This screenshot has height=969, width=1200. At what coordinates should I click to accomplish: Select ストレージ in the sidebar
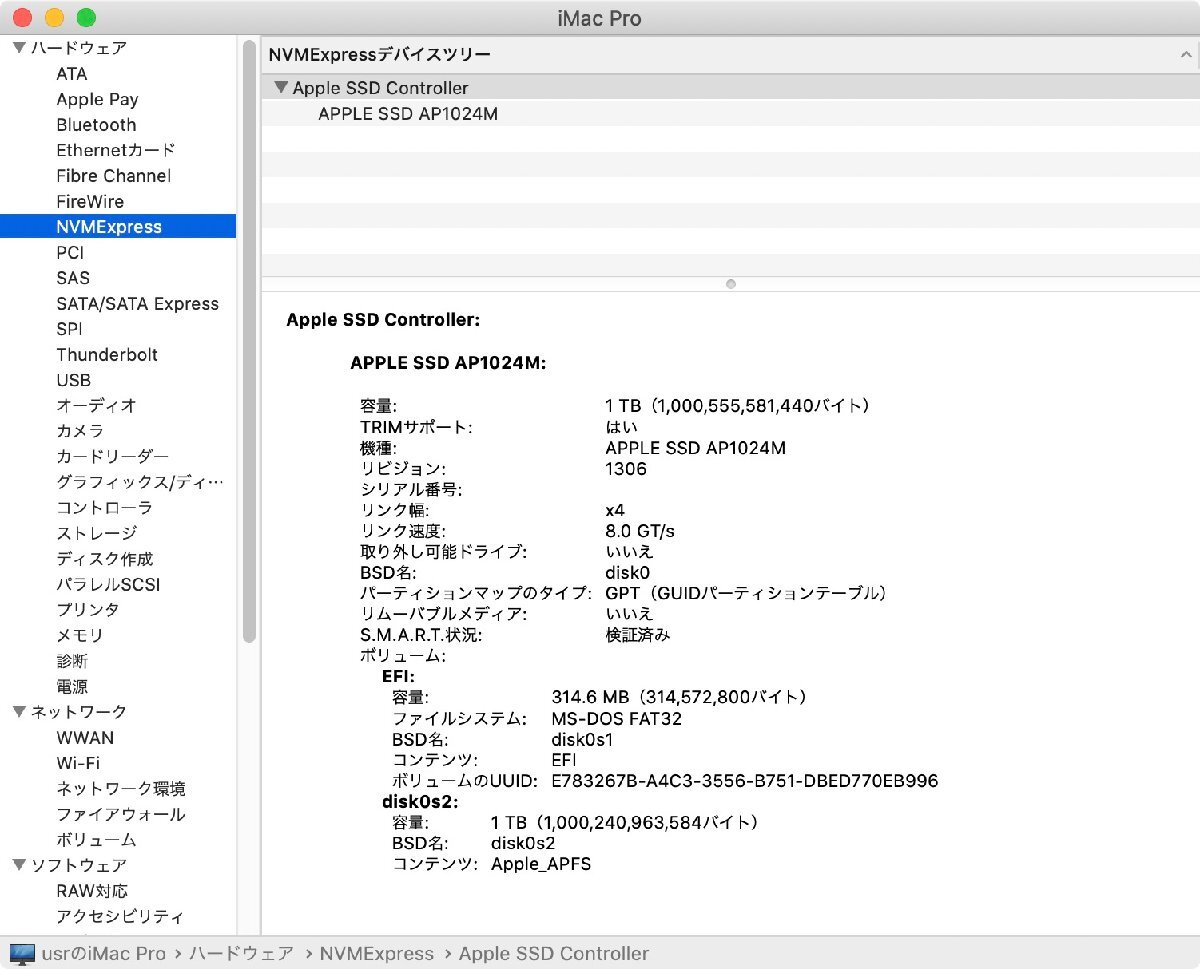point(96,533)
